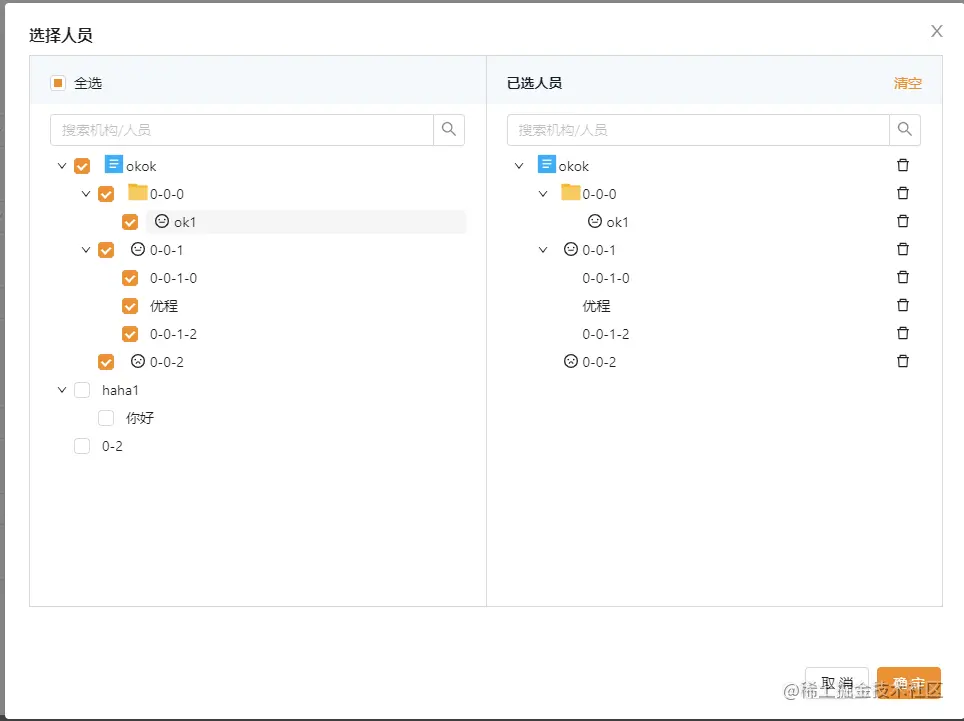This screenshot has width=964, height=721.
Task: Uncheck the 0-0-1-2 checkbox
Action: pyautogui.click(x=130, y=334)
